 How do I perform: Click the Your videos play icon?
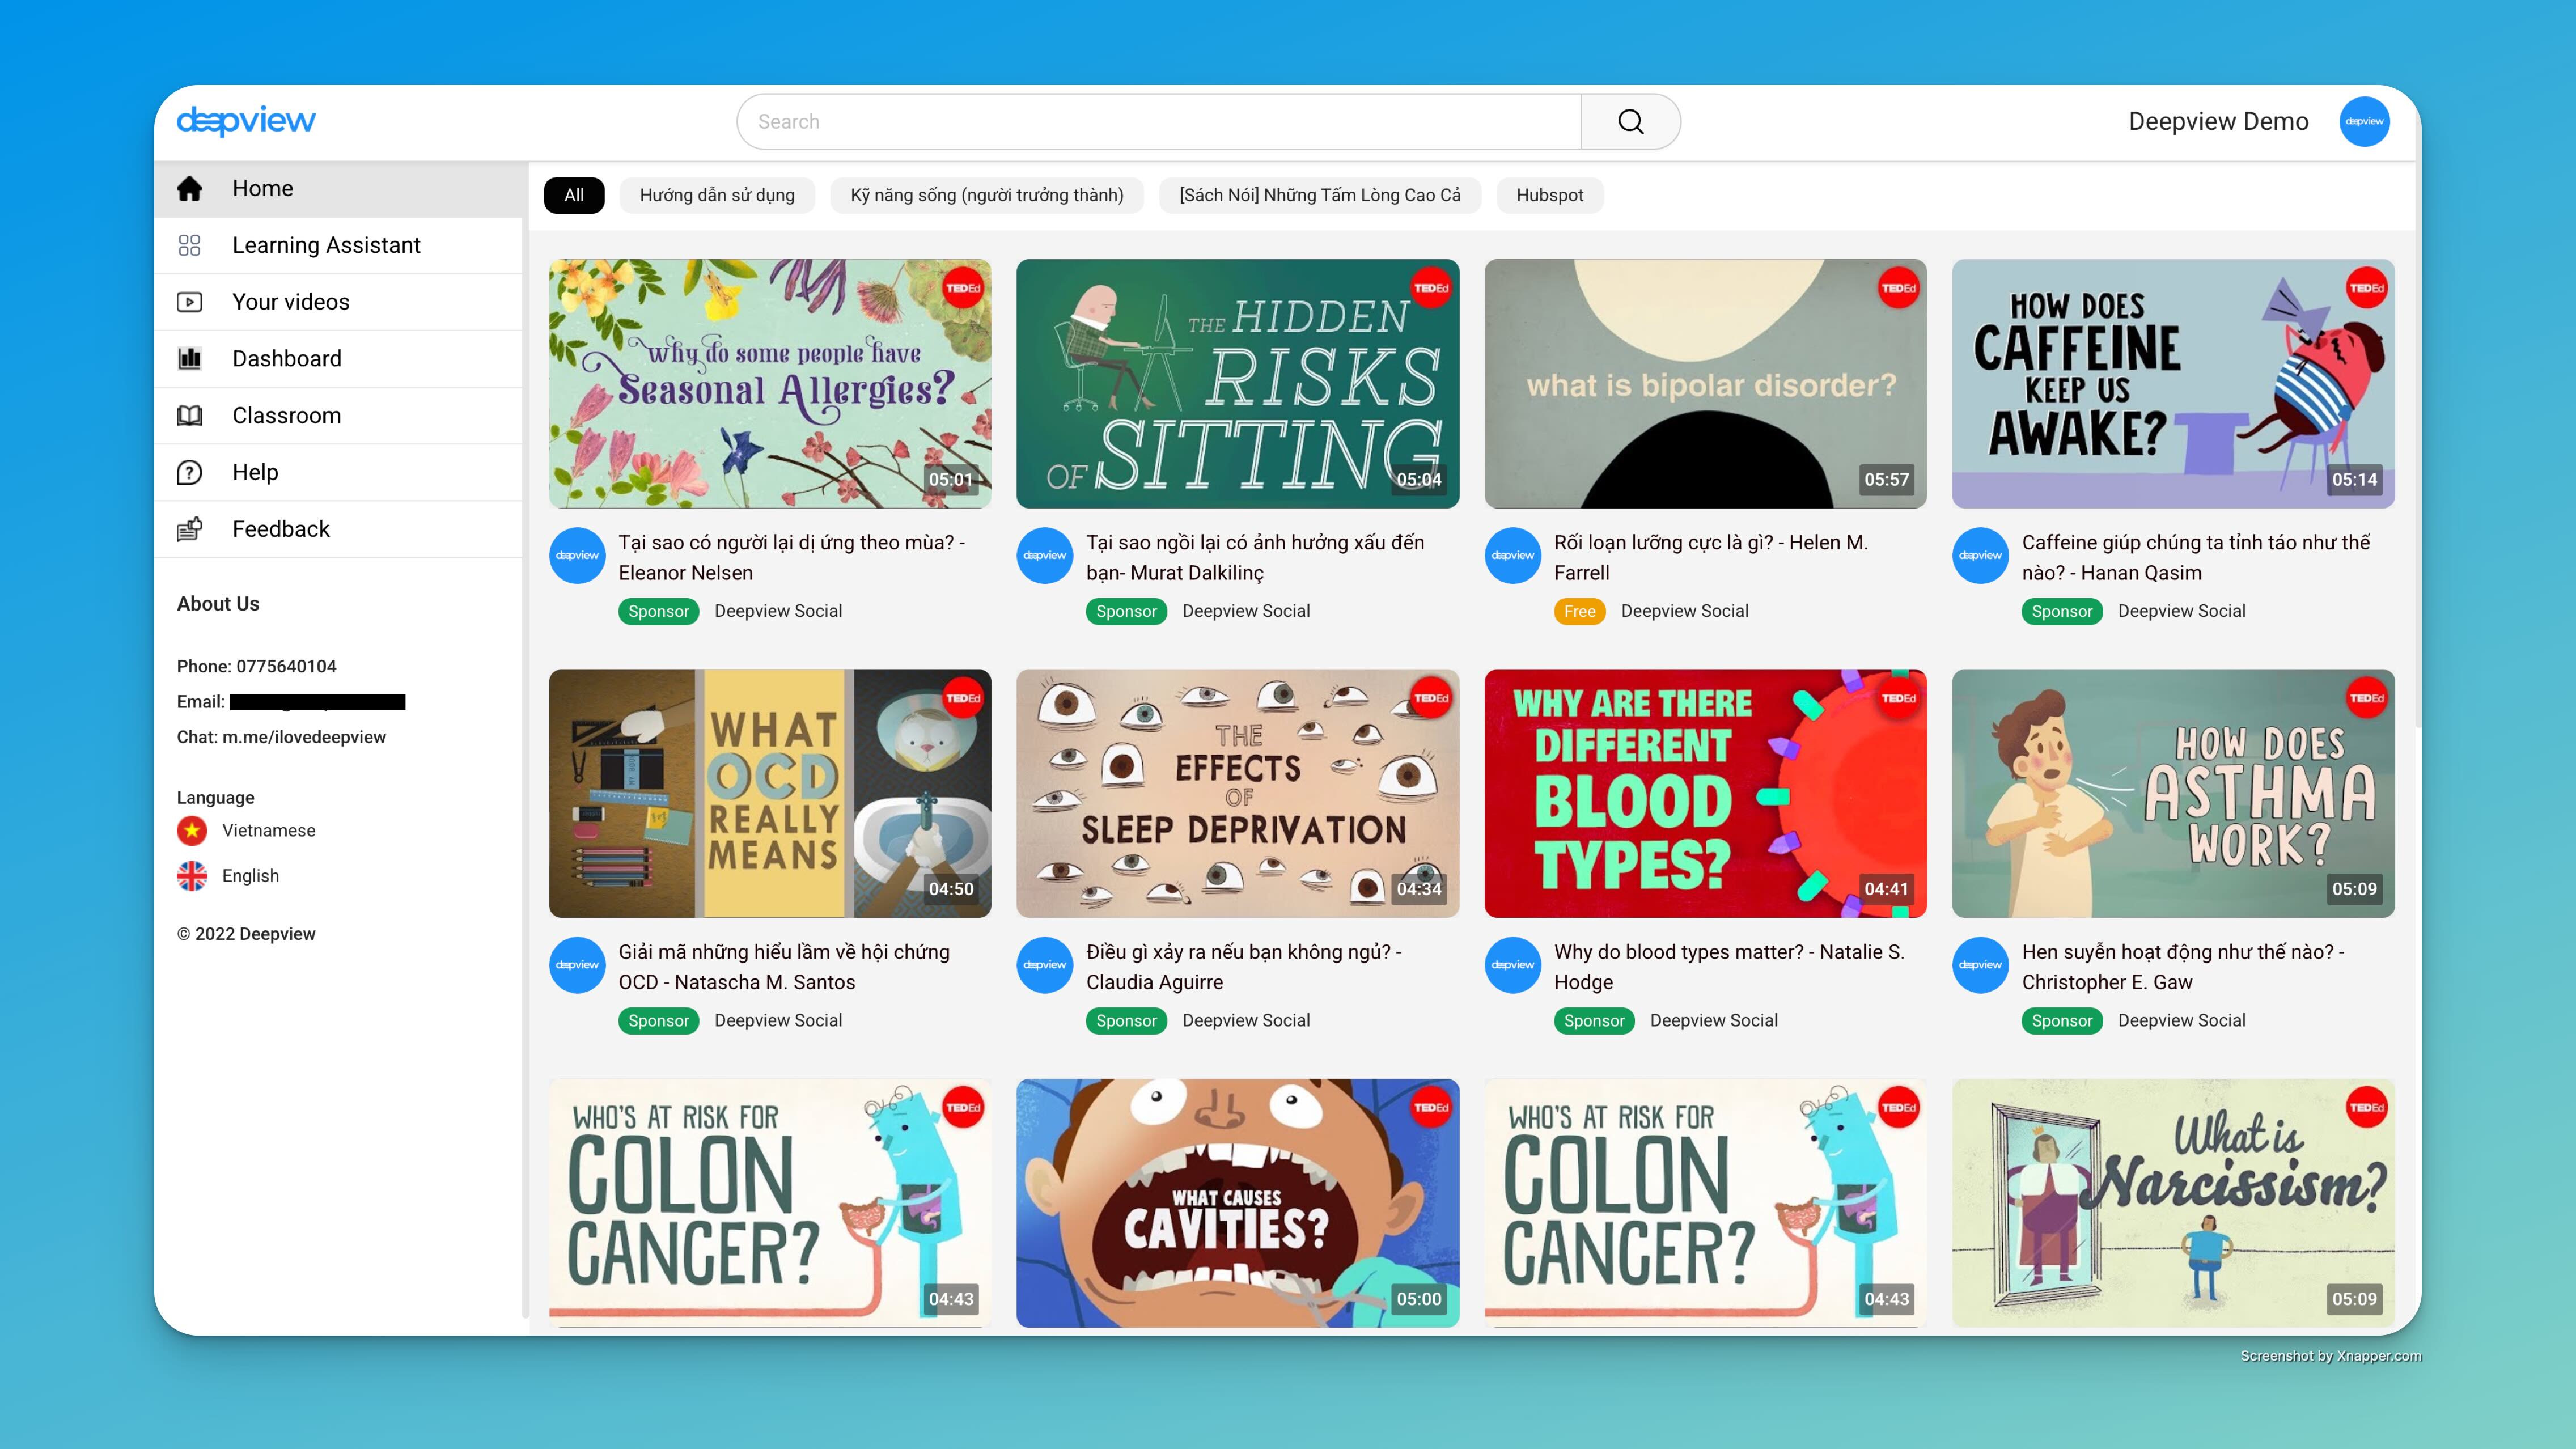pos(190,302)
